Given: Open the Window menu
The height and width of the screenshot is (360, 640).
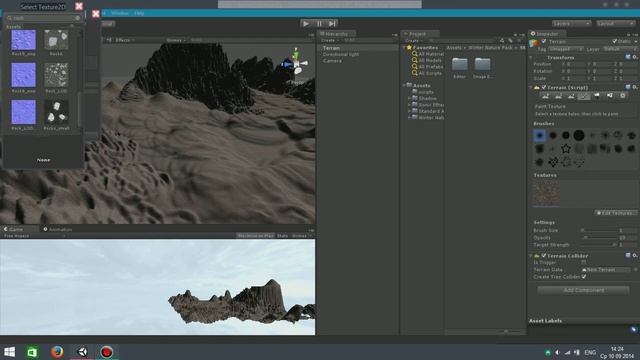Looking at the screenshot, I should coord(120,13).
